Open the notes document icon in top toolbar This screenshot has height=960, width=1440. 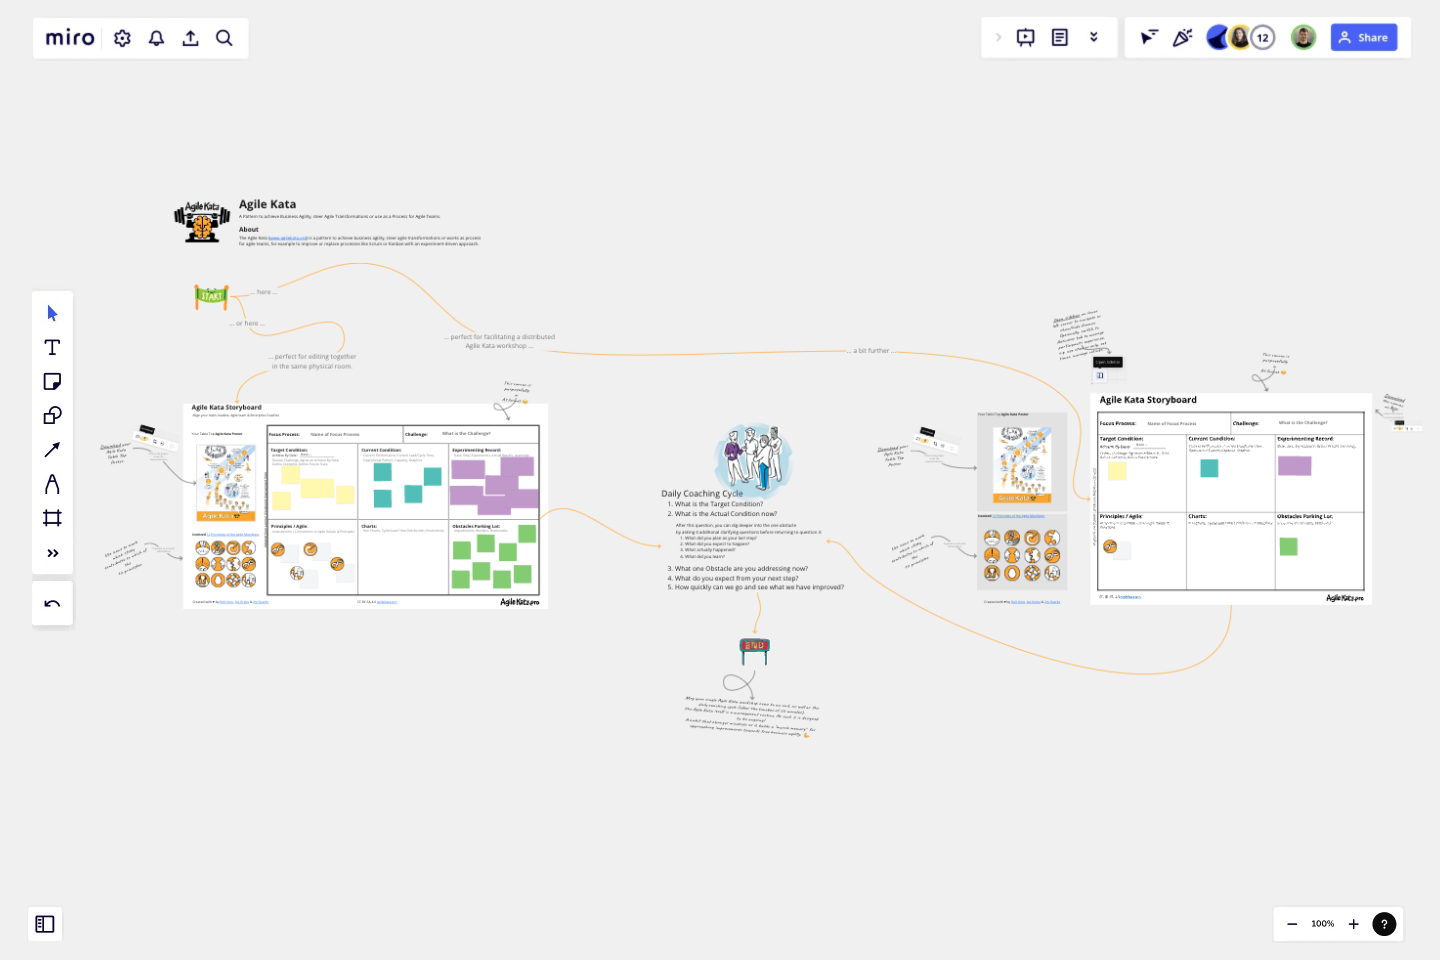coord(1060,36)
